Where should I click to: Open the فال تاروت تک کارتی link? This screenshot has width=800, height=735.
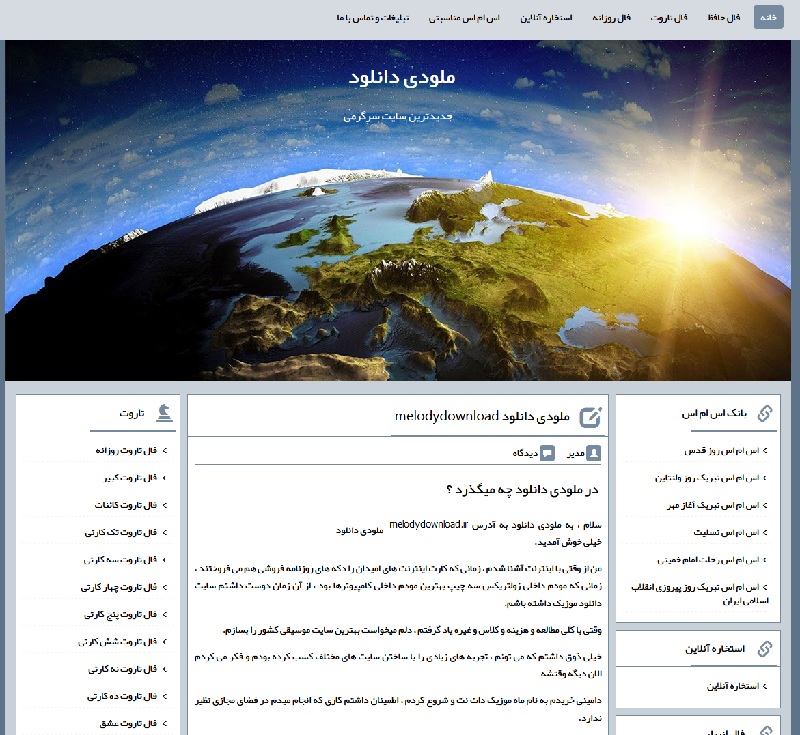121,533
